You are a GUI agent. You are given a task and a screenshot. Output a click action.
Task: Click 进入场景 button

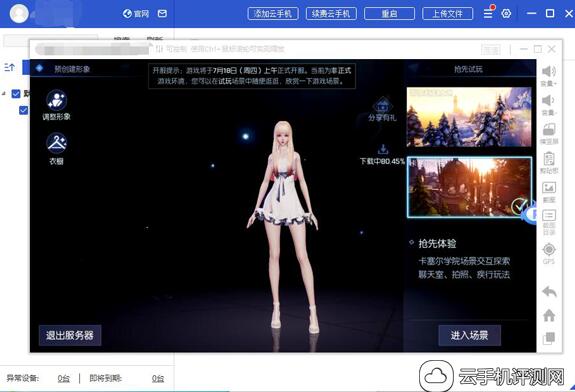click(x=469, y=335)
